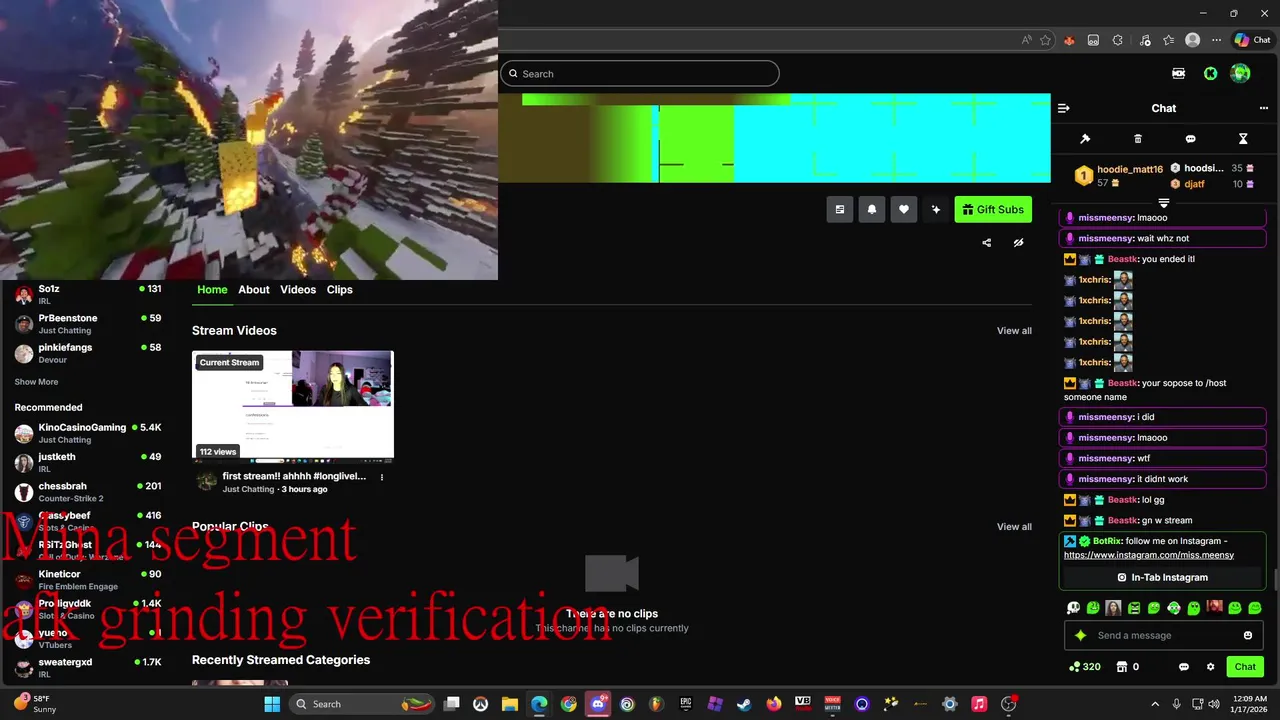
Task: Add page to favorites with star icon
Action: 1046,40
